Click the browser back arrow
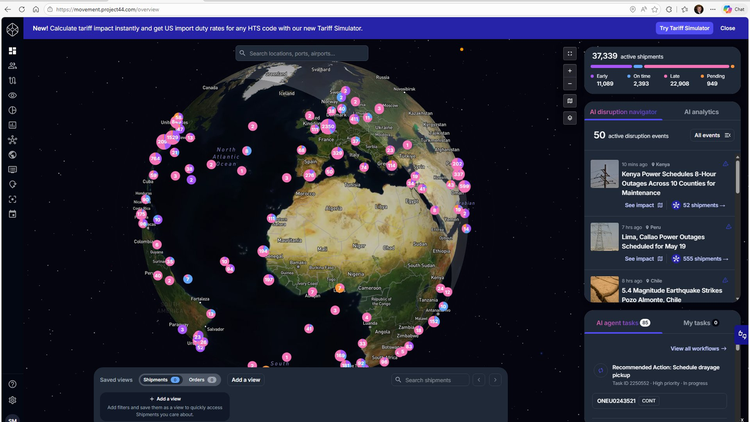 point(8,9)
